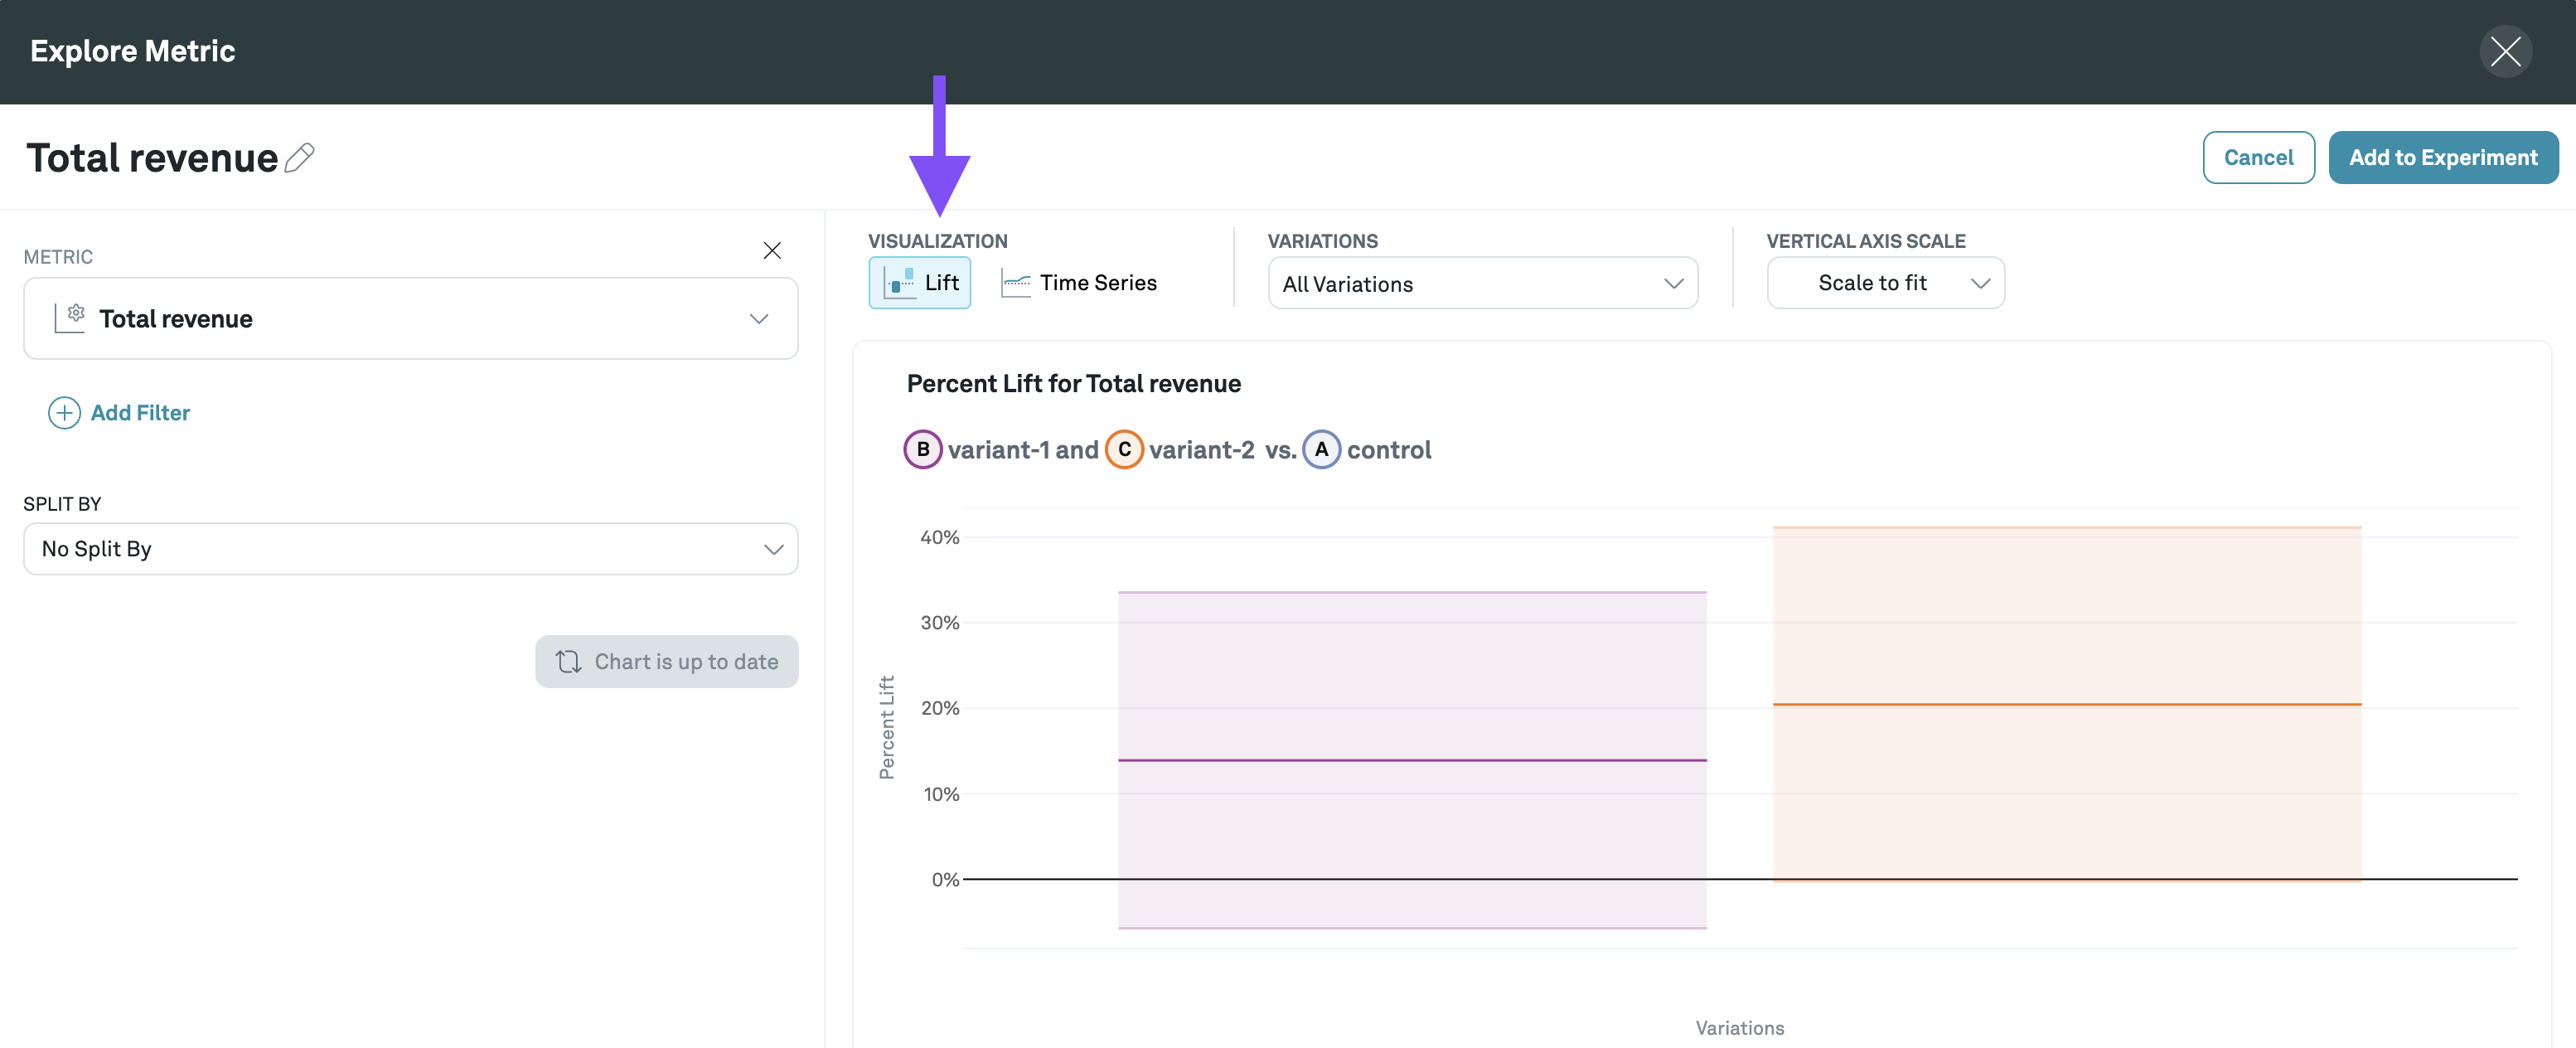Click the C variant-2 badge in legend
The image size is (2576, 1048).
pos(1124,450)
